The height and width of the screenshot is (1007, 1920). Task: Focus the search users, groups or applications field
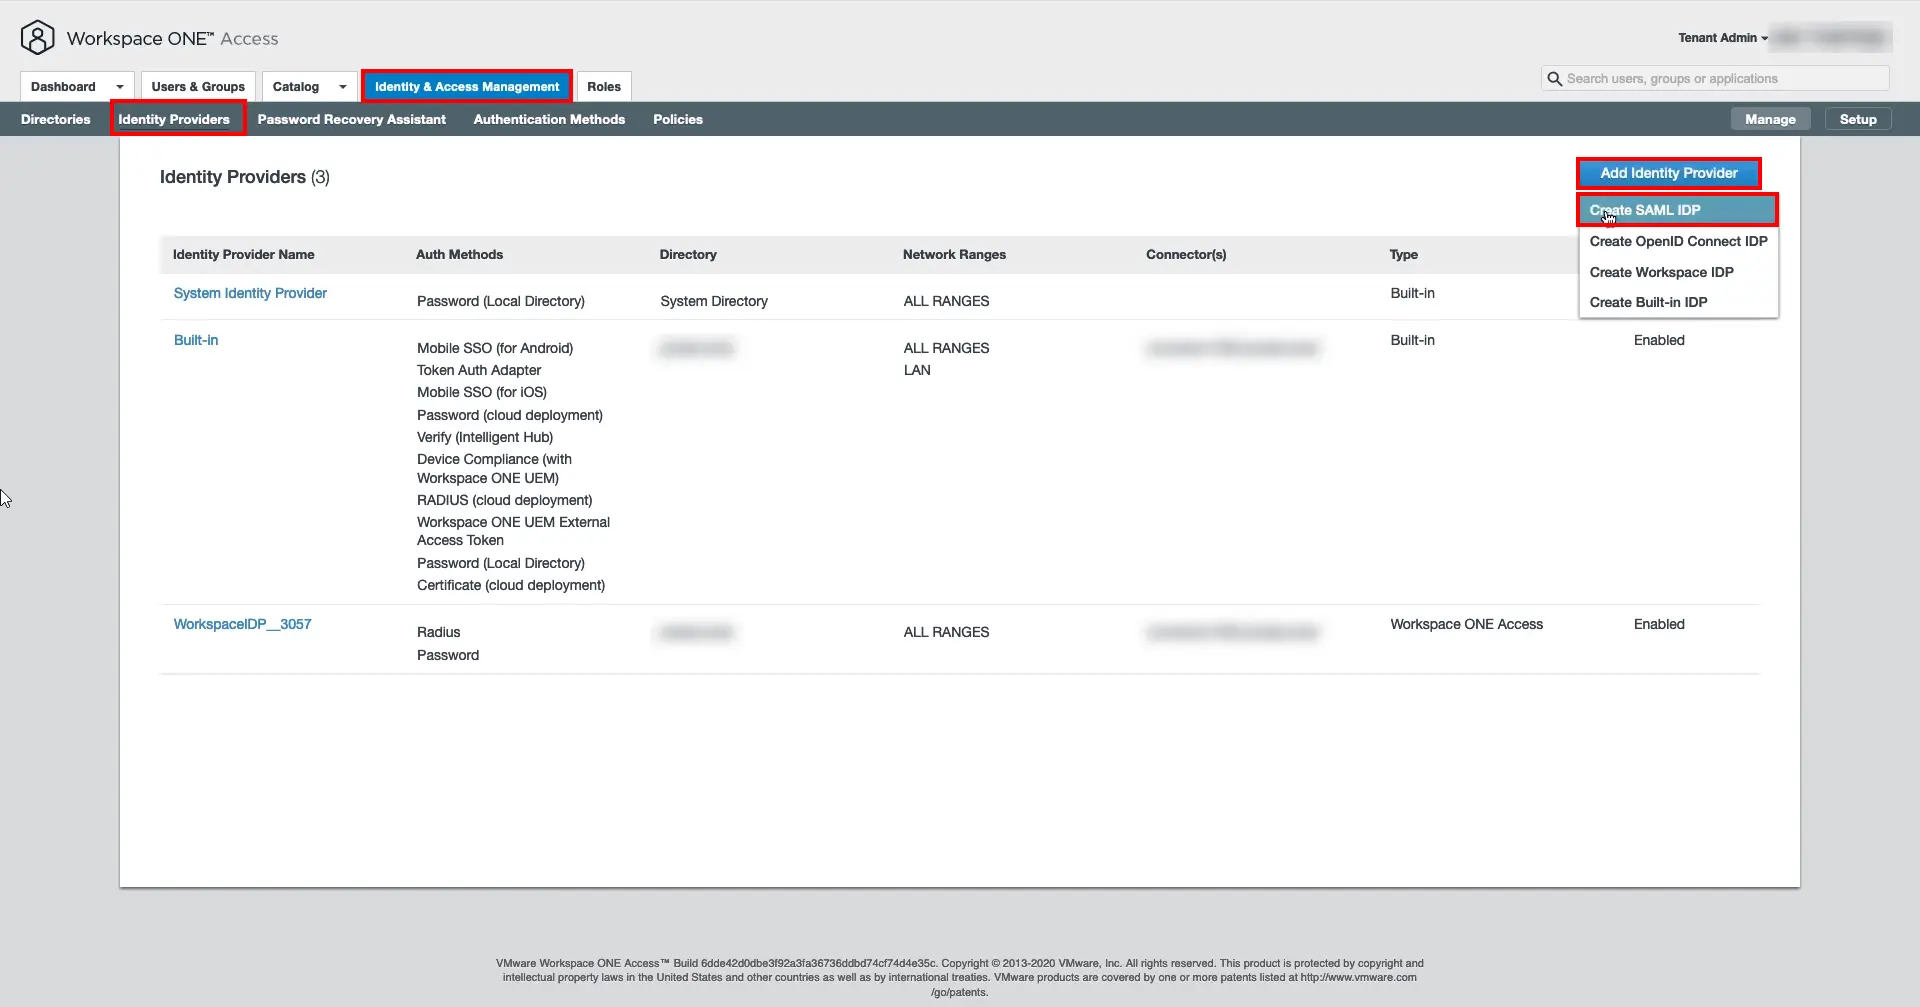(1715, 79)
